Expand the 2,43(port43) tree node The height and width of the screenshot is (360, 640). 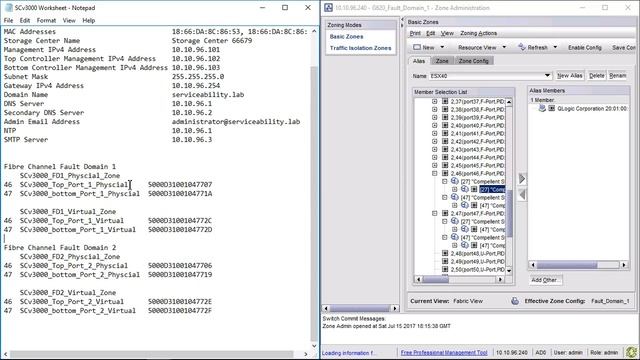pos(435,149)
